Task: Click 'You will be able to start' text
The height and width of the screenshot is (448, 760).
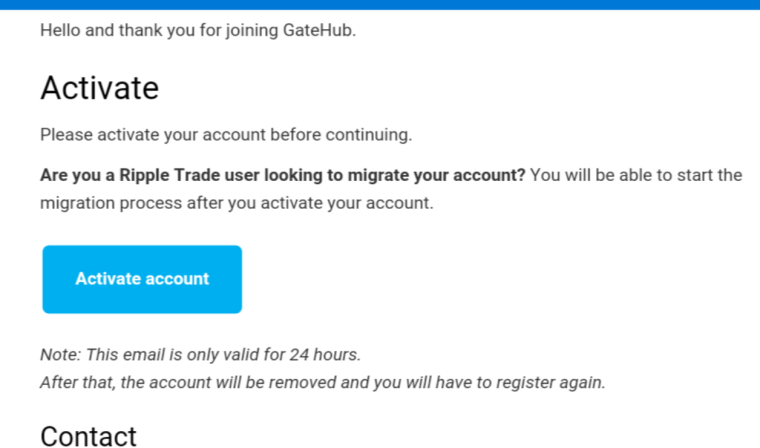Action: (620, 176)
